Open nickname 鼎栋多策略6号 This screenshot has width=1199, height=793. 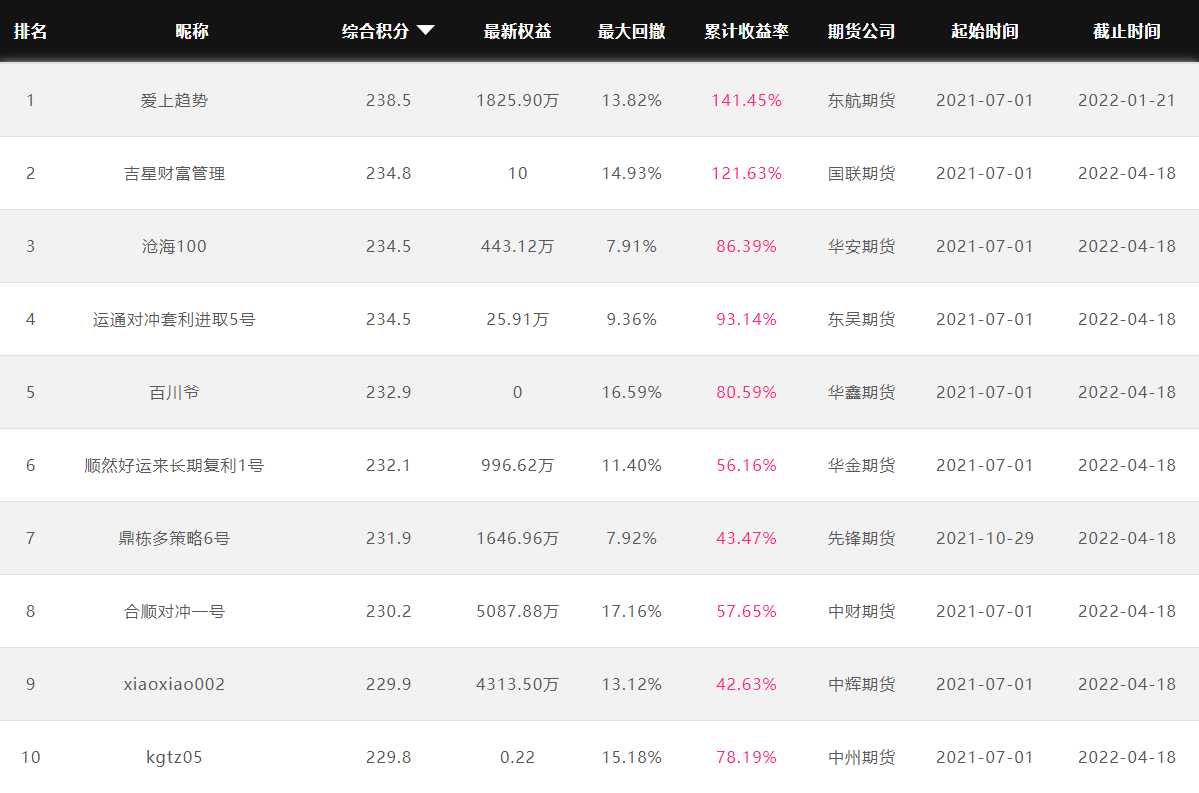coord(174,538)
